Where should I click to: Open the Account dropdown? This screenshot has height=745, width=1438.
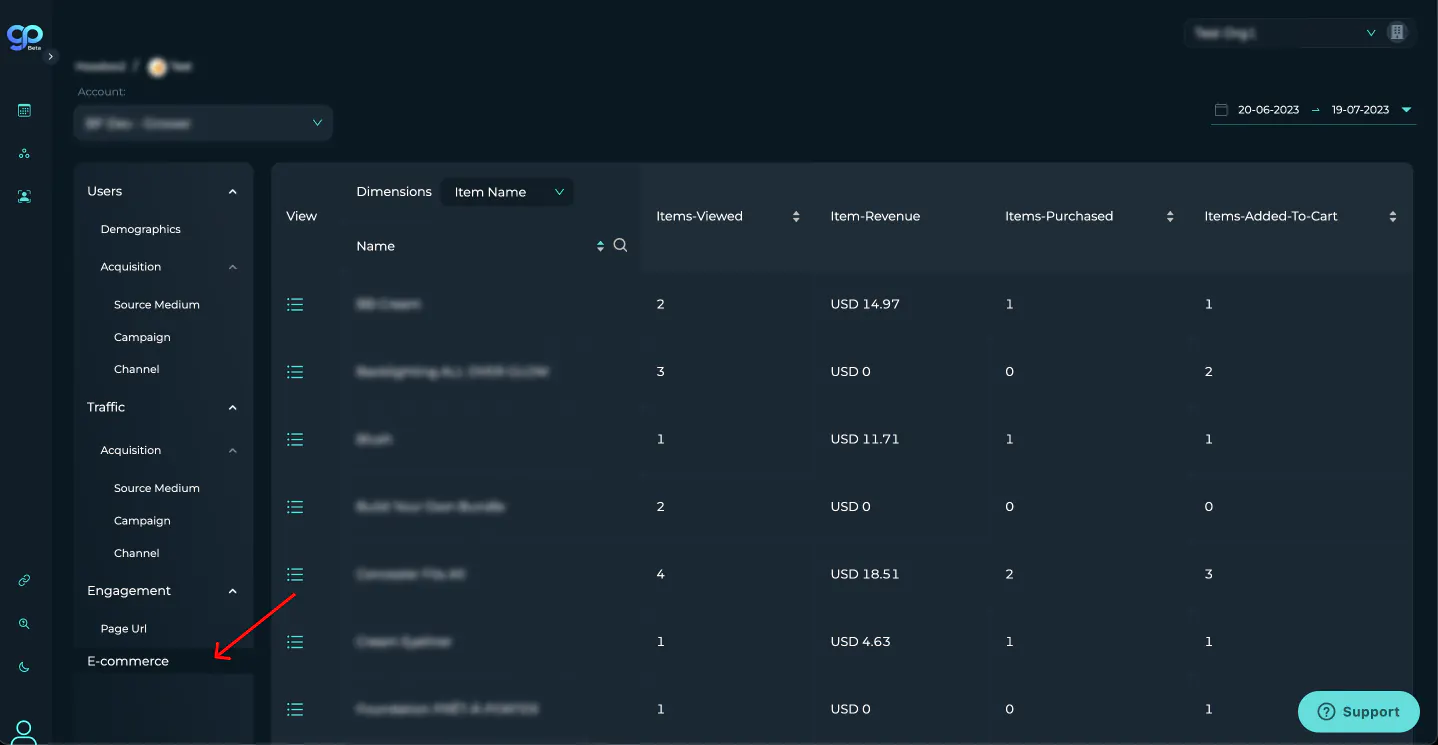click(203, 123)
